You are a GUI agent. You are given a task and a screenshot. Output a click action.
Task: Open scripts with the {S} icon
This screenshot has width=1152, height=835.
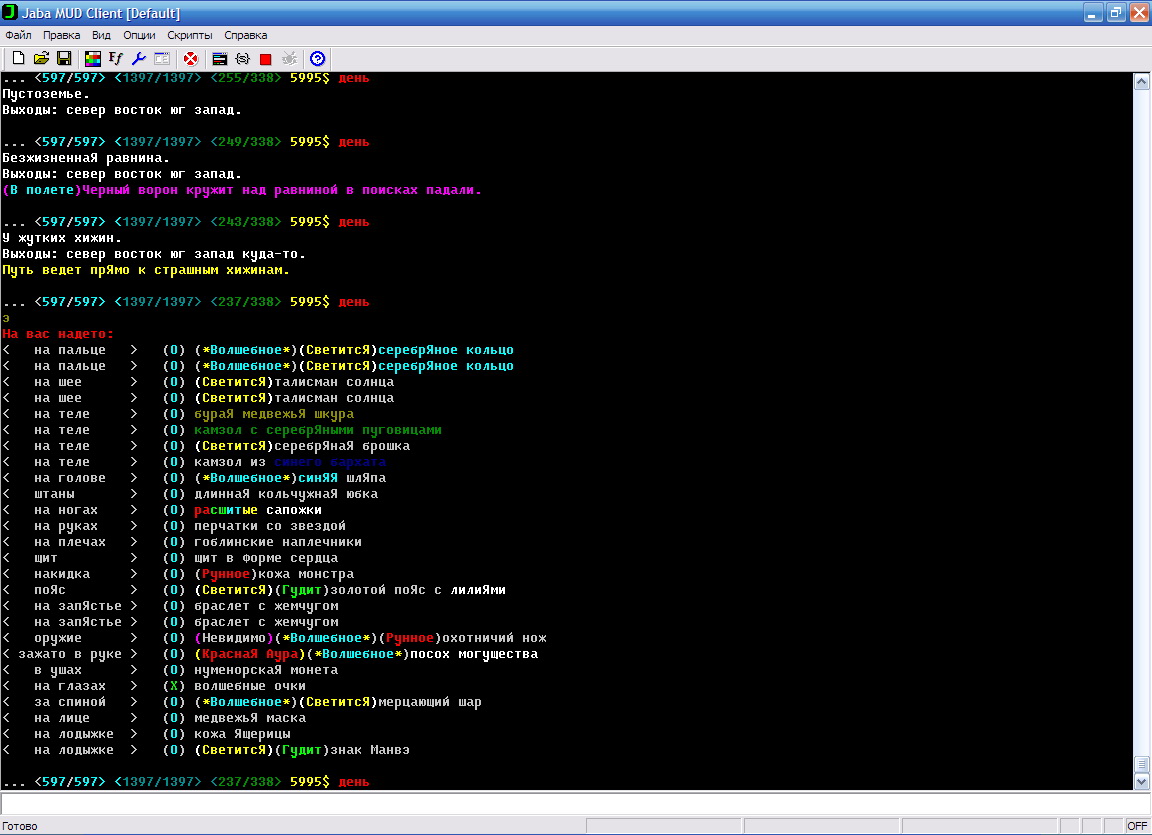(242, 59)
